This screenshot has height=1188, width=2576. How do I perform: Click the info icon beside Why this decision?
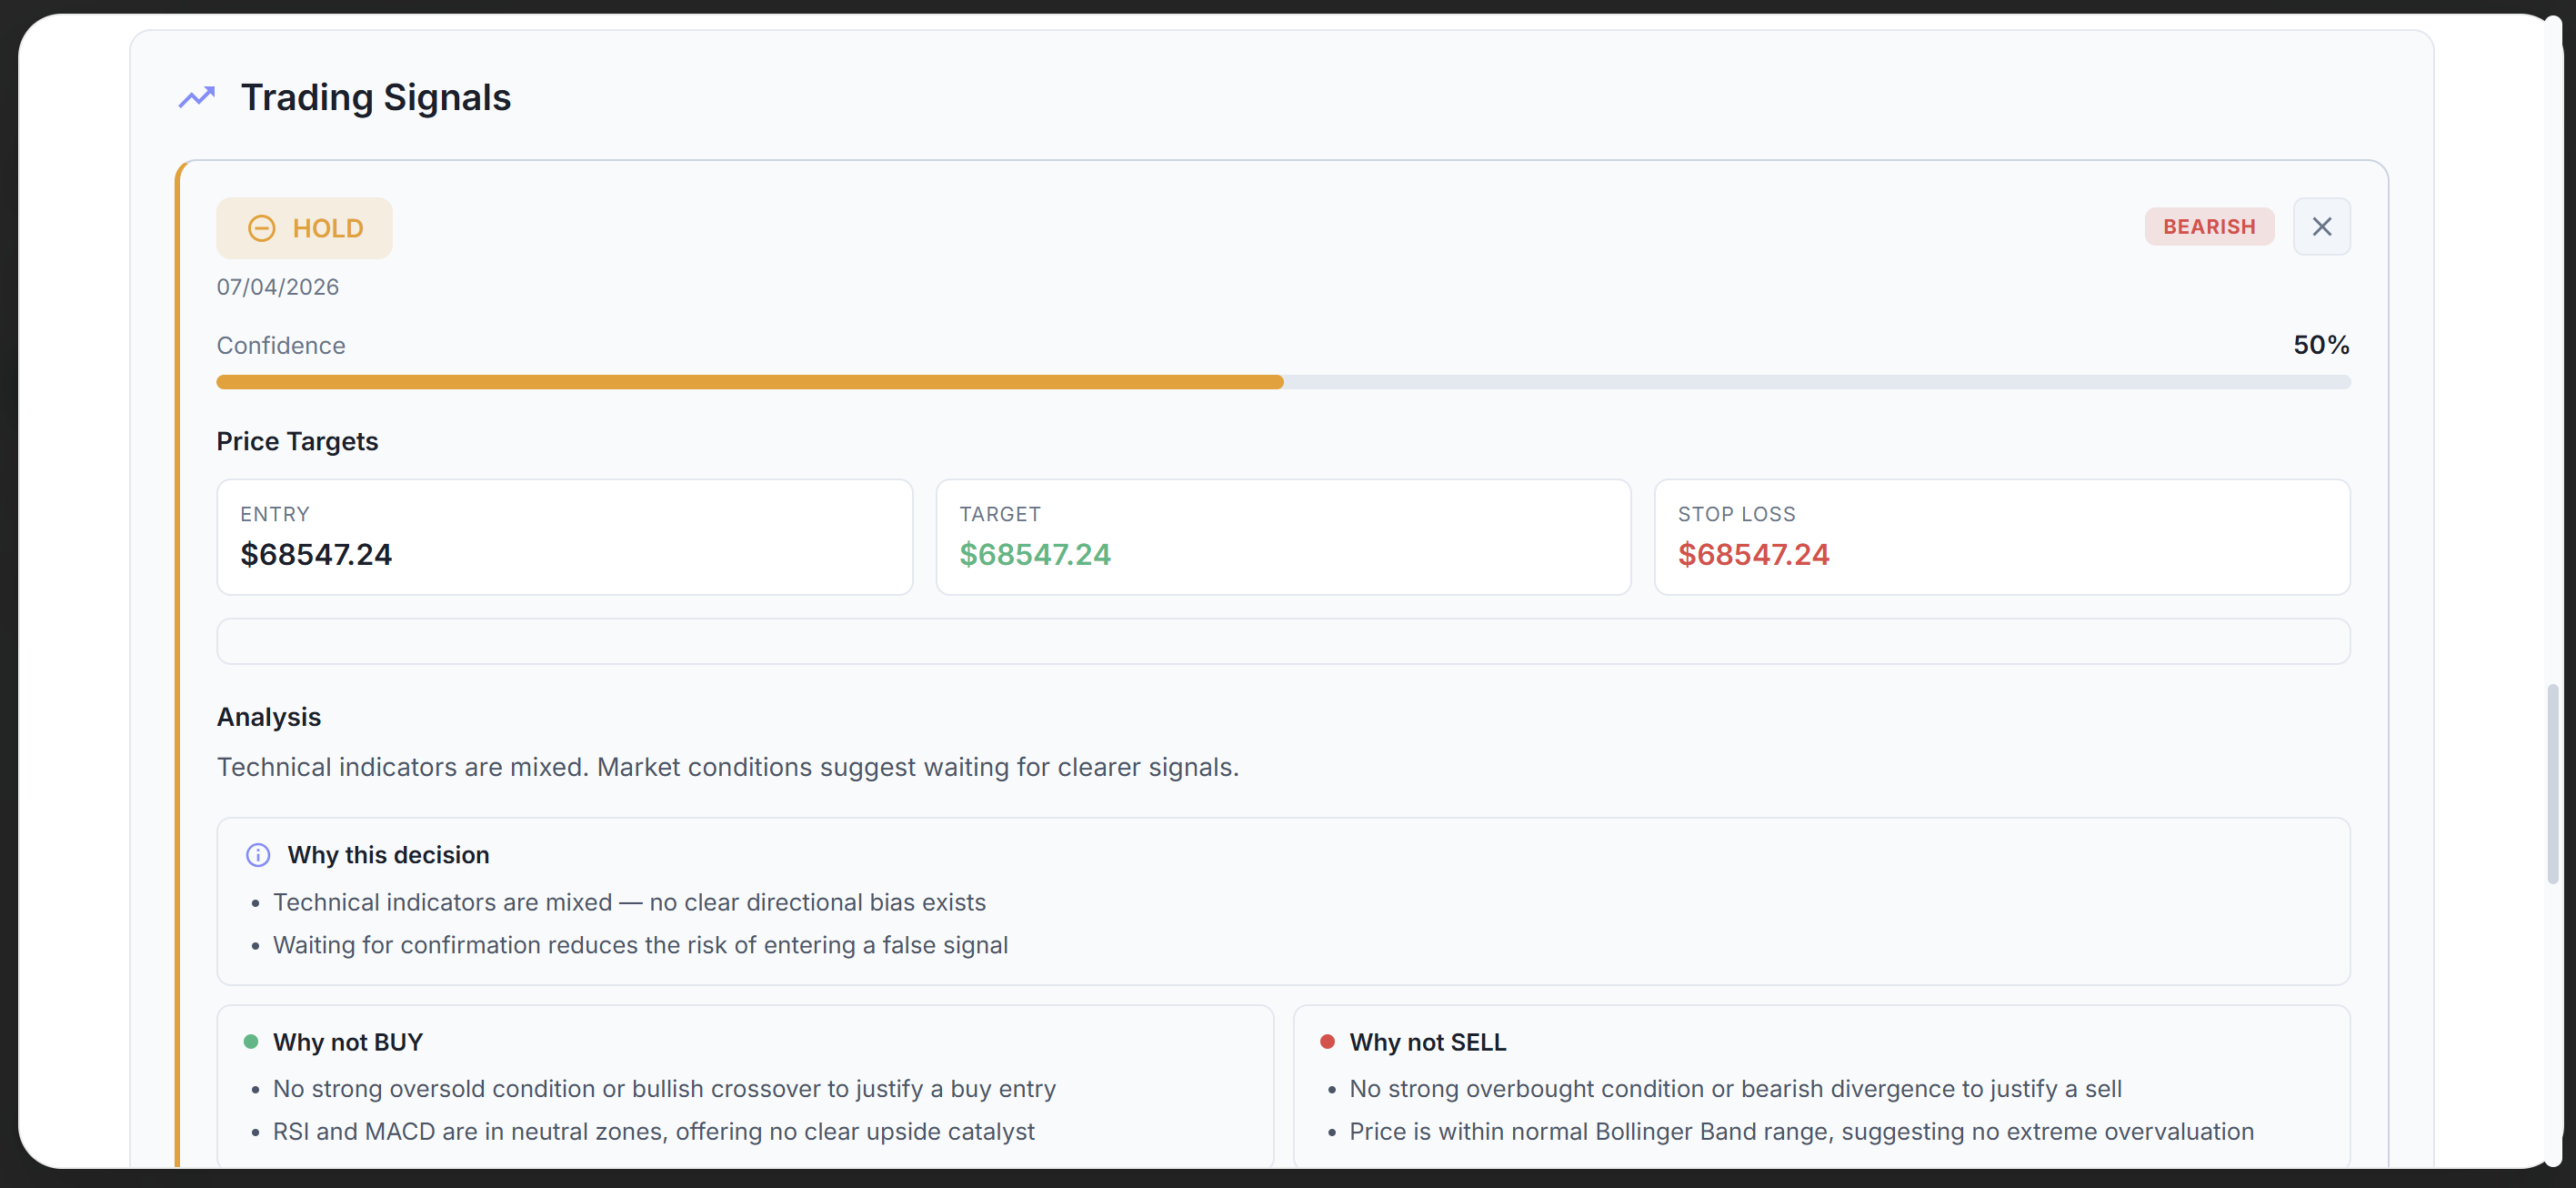[258, 855]
